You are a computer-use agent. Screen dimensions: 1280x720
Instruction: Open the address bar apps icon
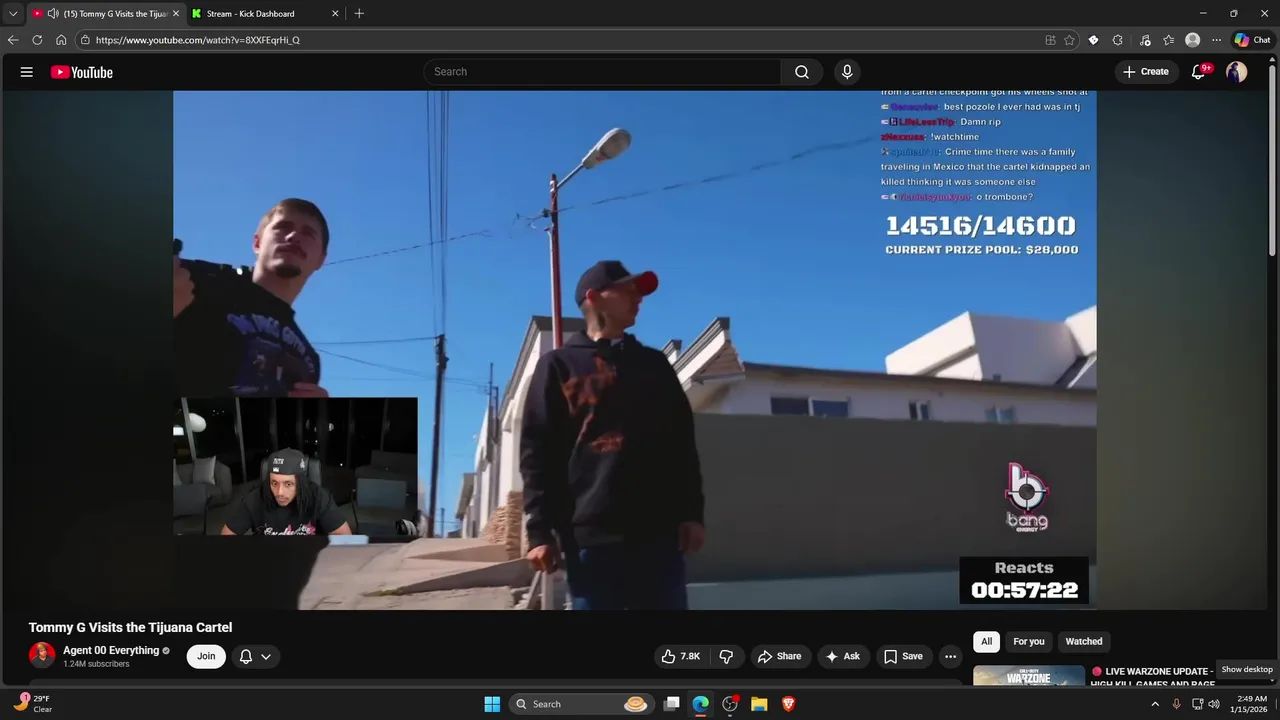tap(1050, 40)
